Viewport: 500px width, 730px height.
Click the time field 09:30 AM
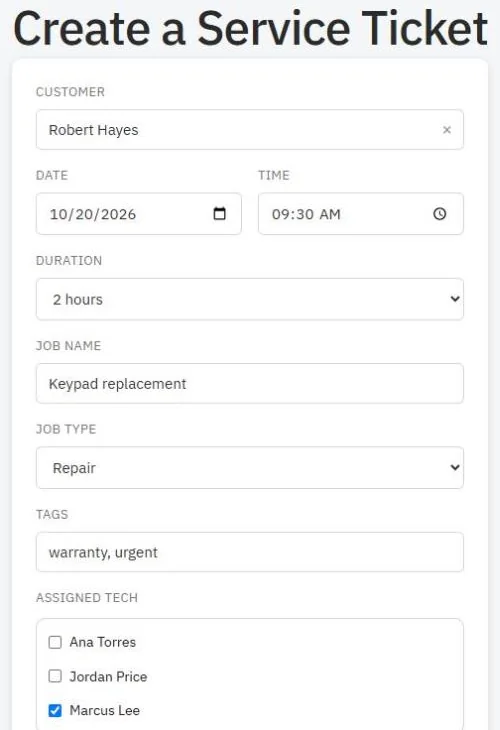pyautogui.click(x=361, y=214)
